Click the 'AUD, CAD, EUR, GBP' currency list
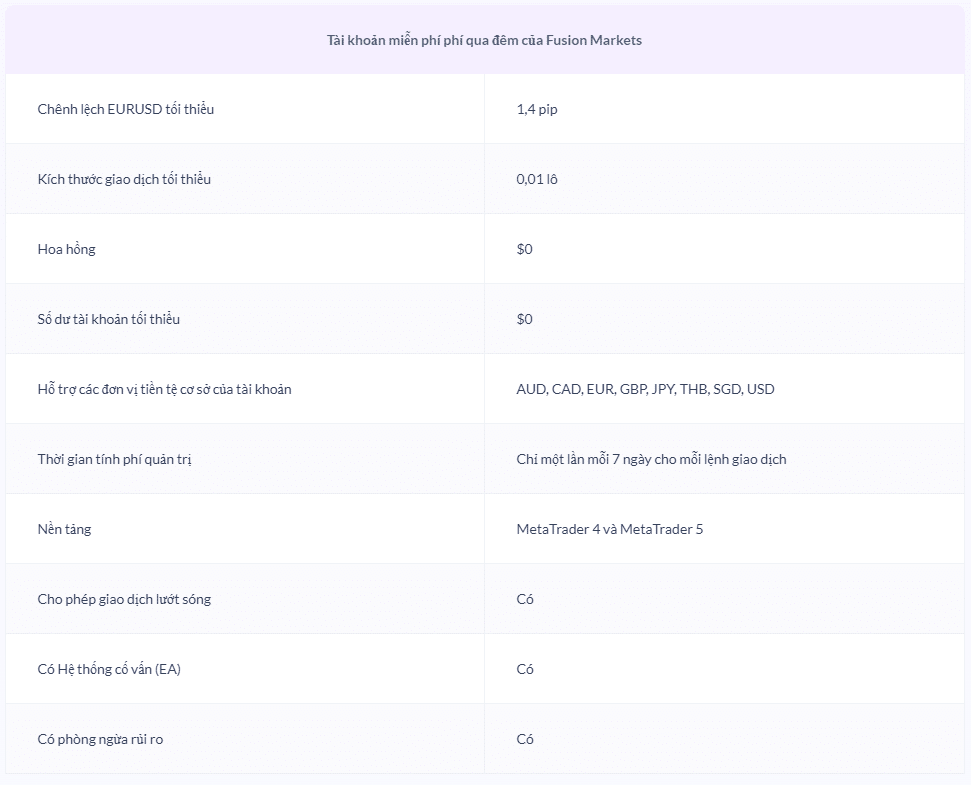The image size is (971, 785). pos(645,389)
